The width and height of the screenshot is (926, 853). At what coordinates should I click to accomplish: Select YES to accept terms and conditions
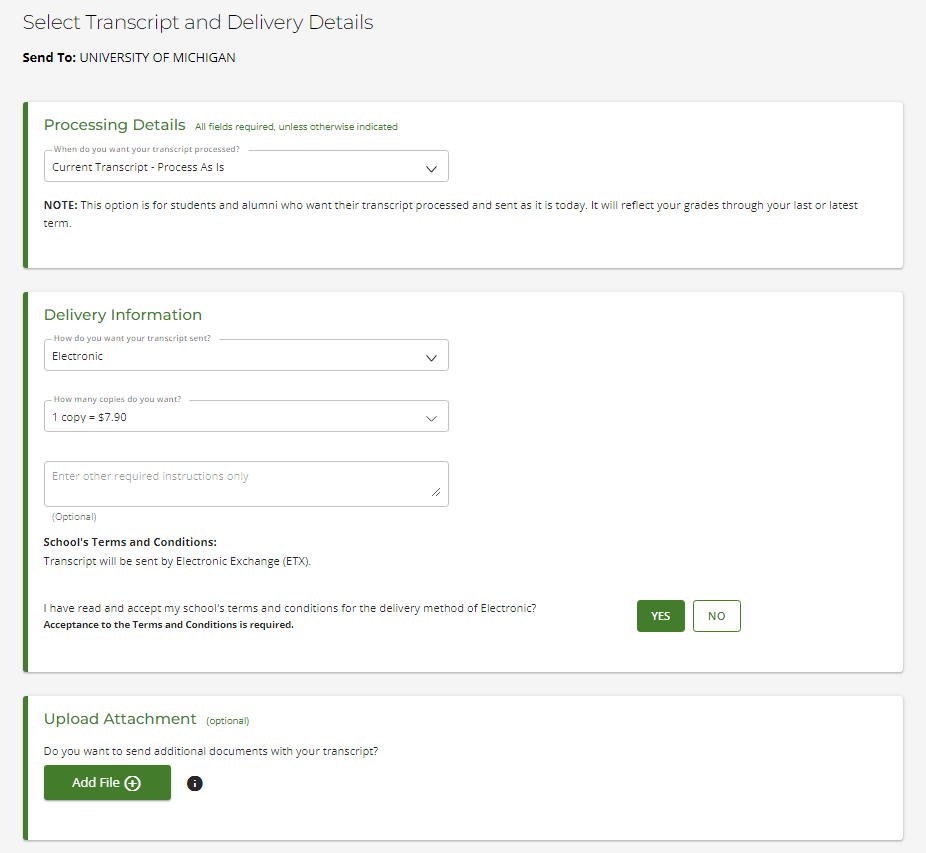tap(660, 616)
